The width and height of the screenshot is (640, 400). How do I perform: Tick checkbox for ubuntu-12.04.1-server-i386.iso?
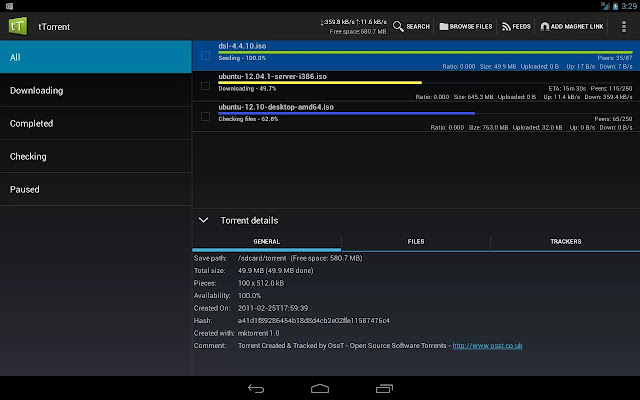pos(205,86)
